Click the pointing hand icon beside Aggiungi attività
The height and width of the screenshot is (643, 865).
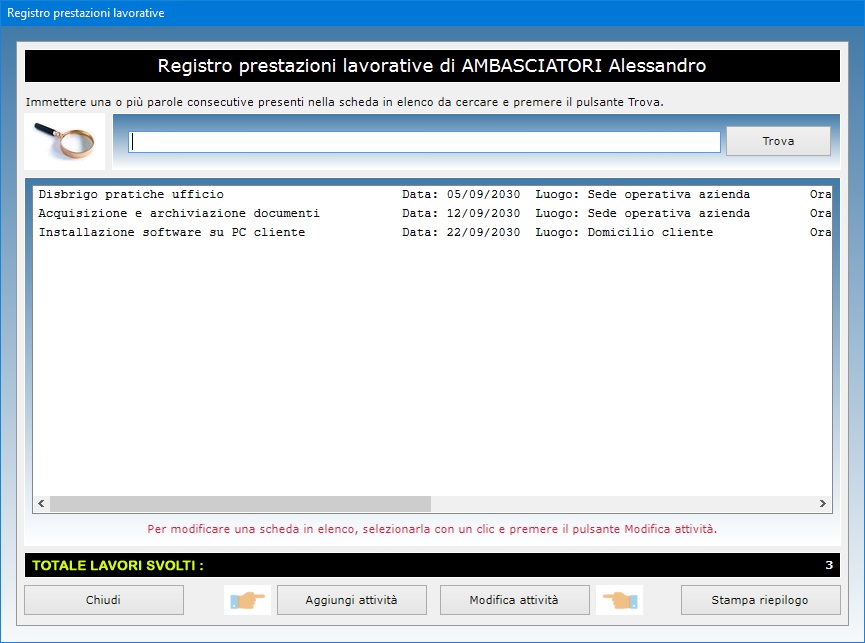click(x=246, y=600)
